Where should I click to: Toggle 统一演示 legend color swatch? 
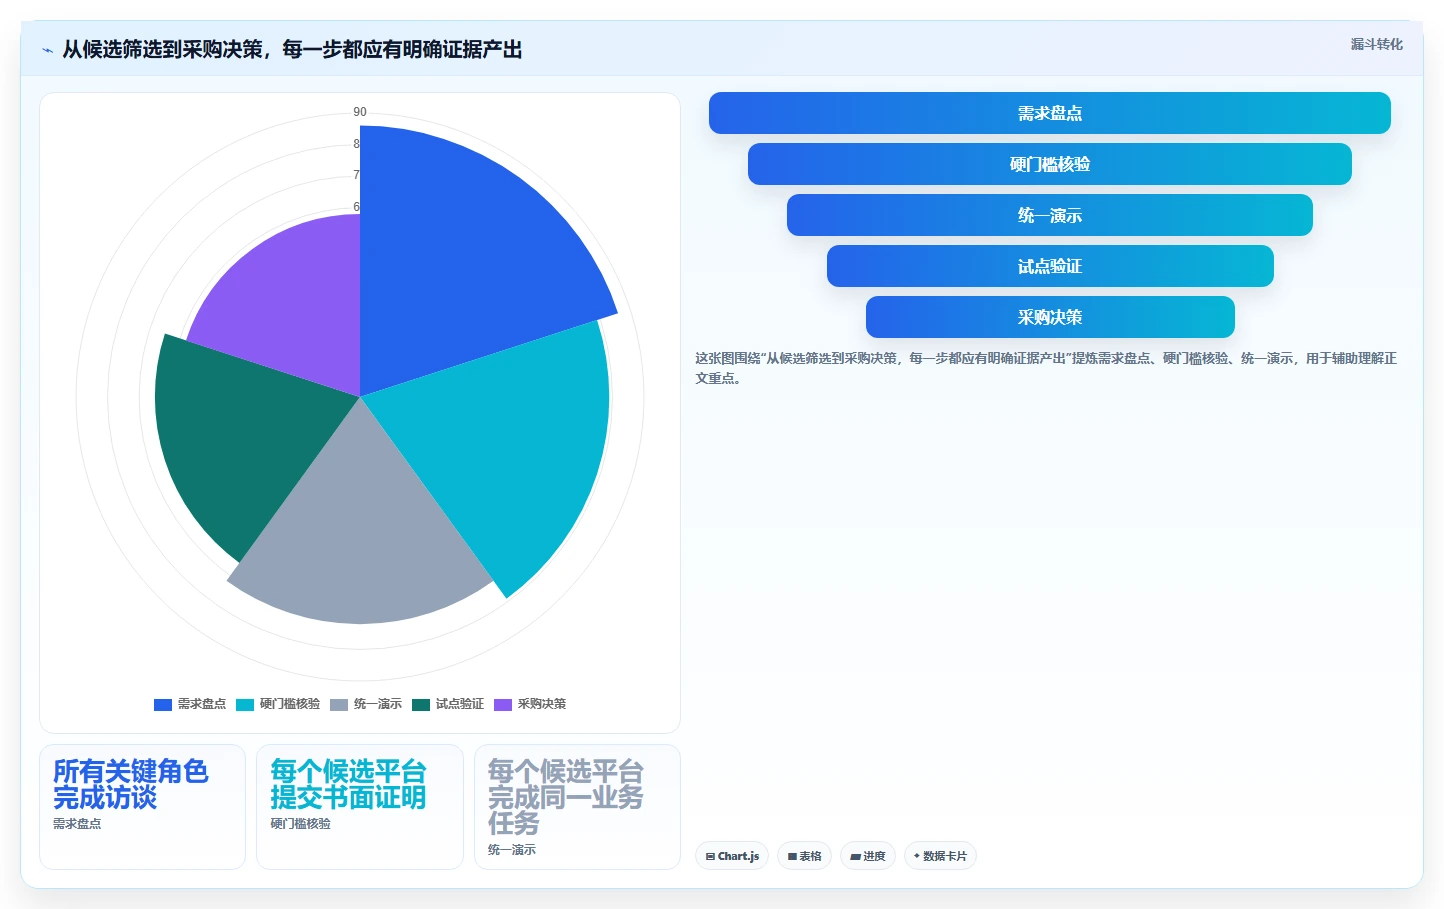[x=339, y=704]
